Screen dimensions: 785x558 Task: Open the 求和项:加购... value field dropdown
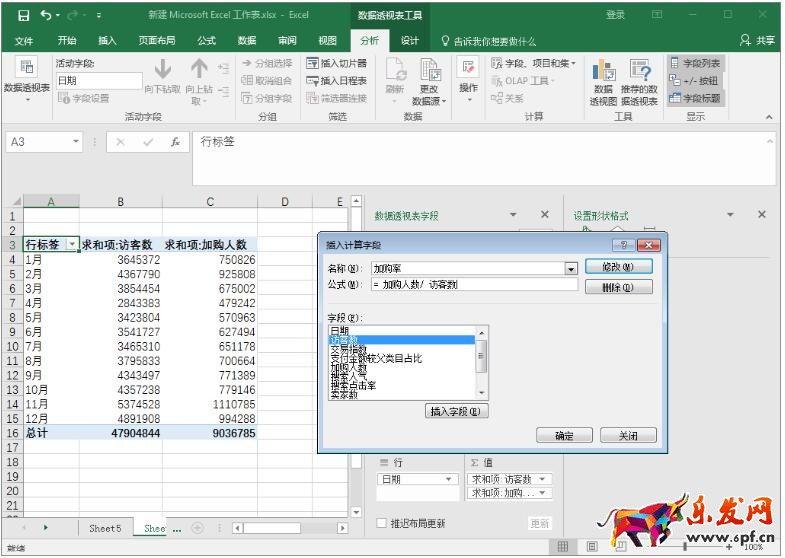tap(543, 493)
